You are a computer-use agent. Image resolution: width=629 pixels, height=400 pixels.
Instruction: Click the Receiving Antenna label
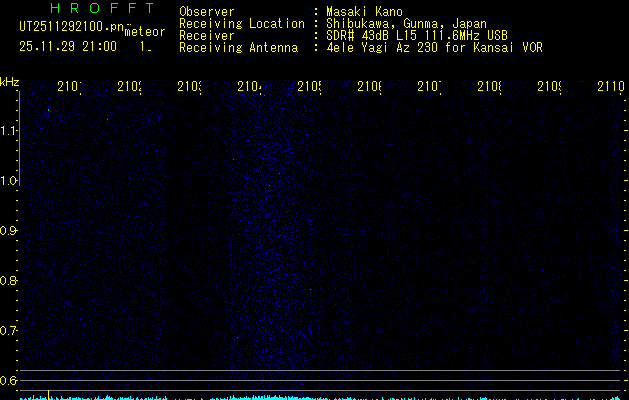point(238,47)
